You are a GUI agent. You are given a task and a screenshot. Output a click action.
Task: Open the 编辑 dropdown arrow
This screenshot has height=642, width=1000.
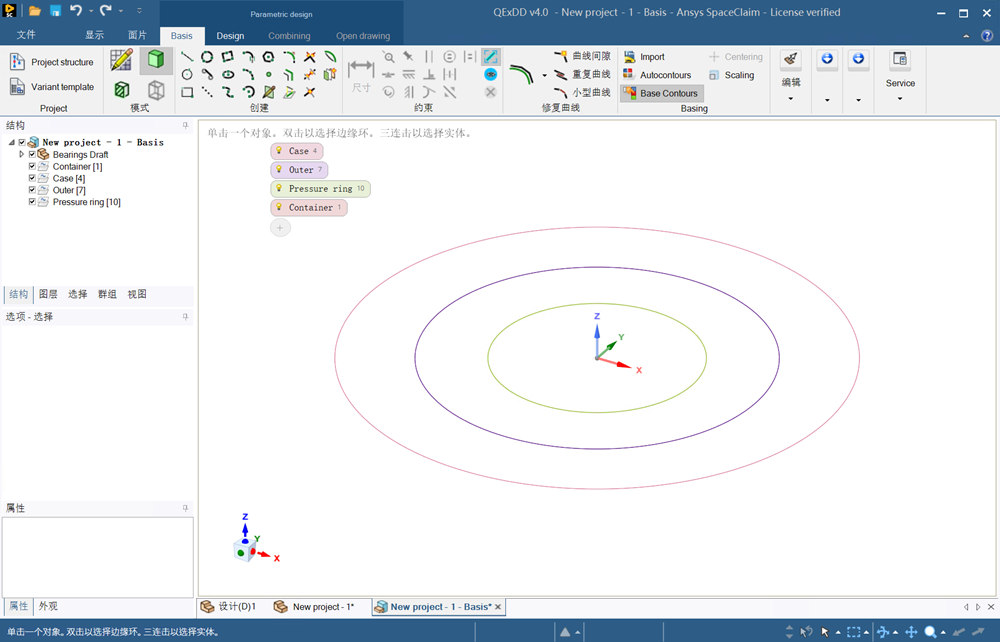tap(790, 99)
